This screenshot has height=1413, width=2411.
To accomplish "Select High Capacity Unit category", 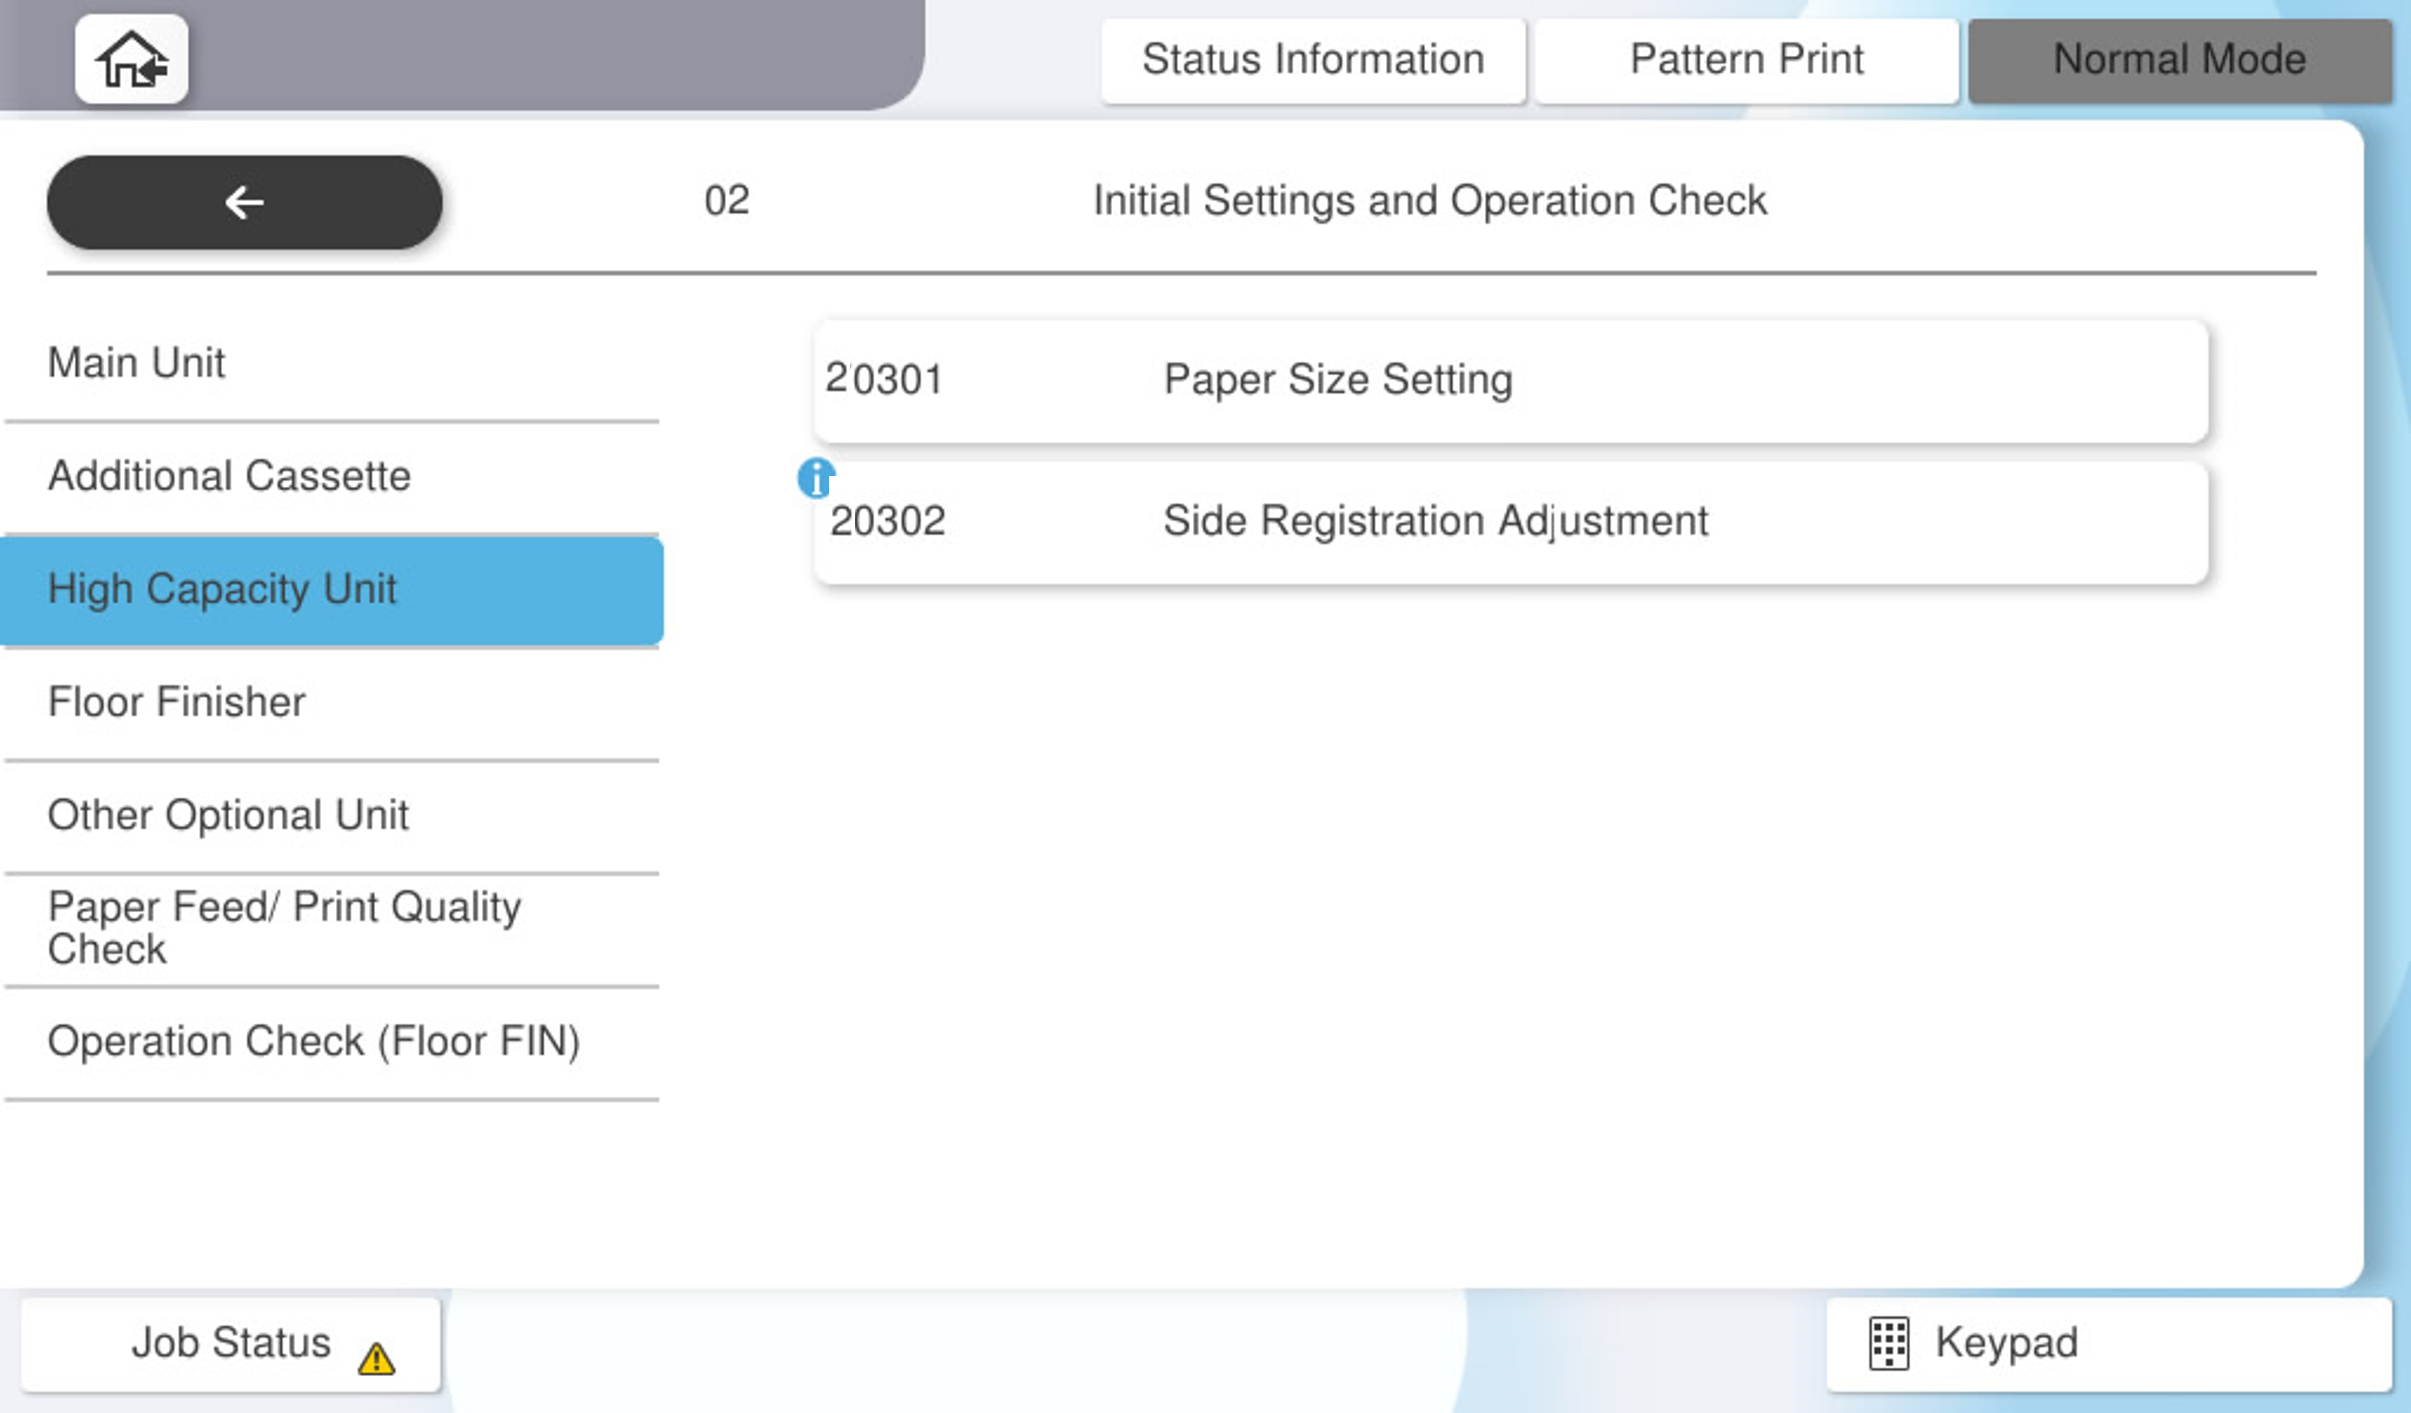I will click(330, 589).
